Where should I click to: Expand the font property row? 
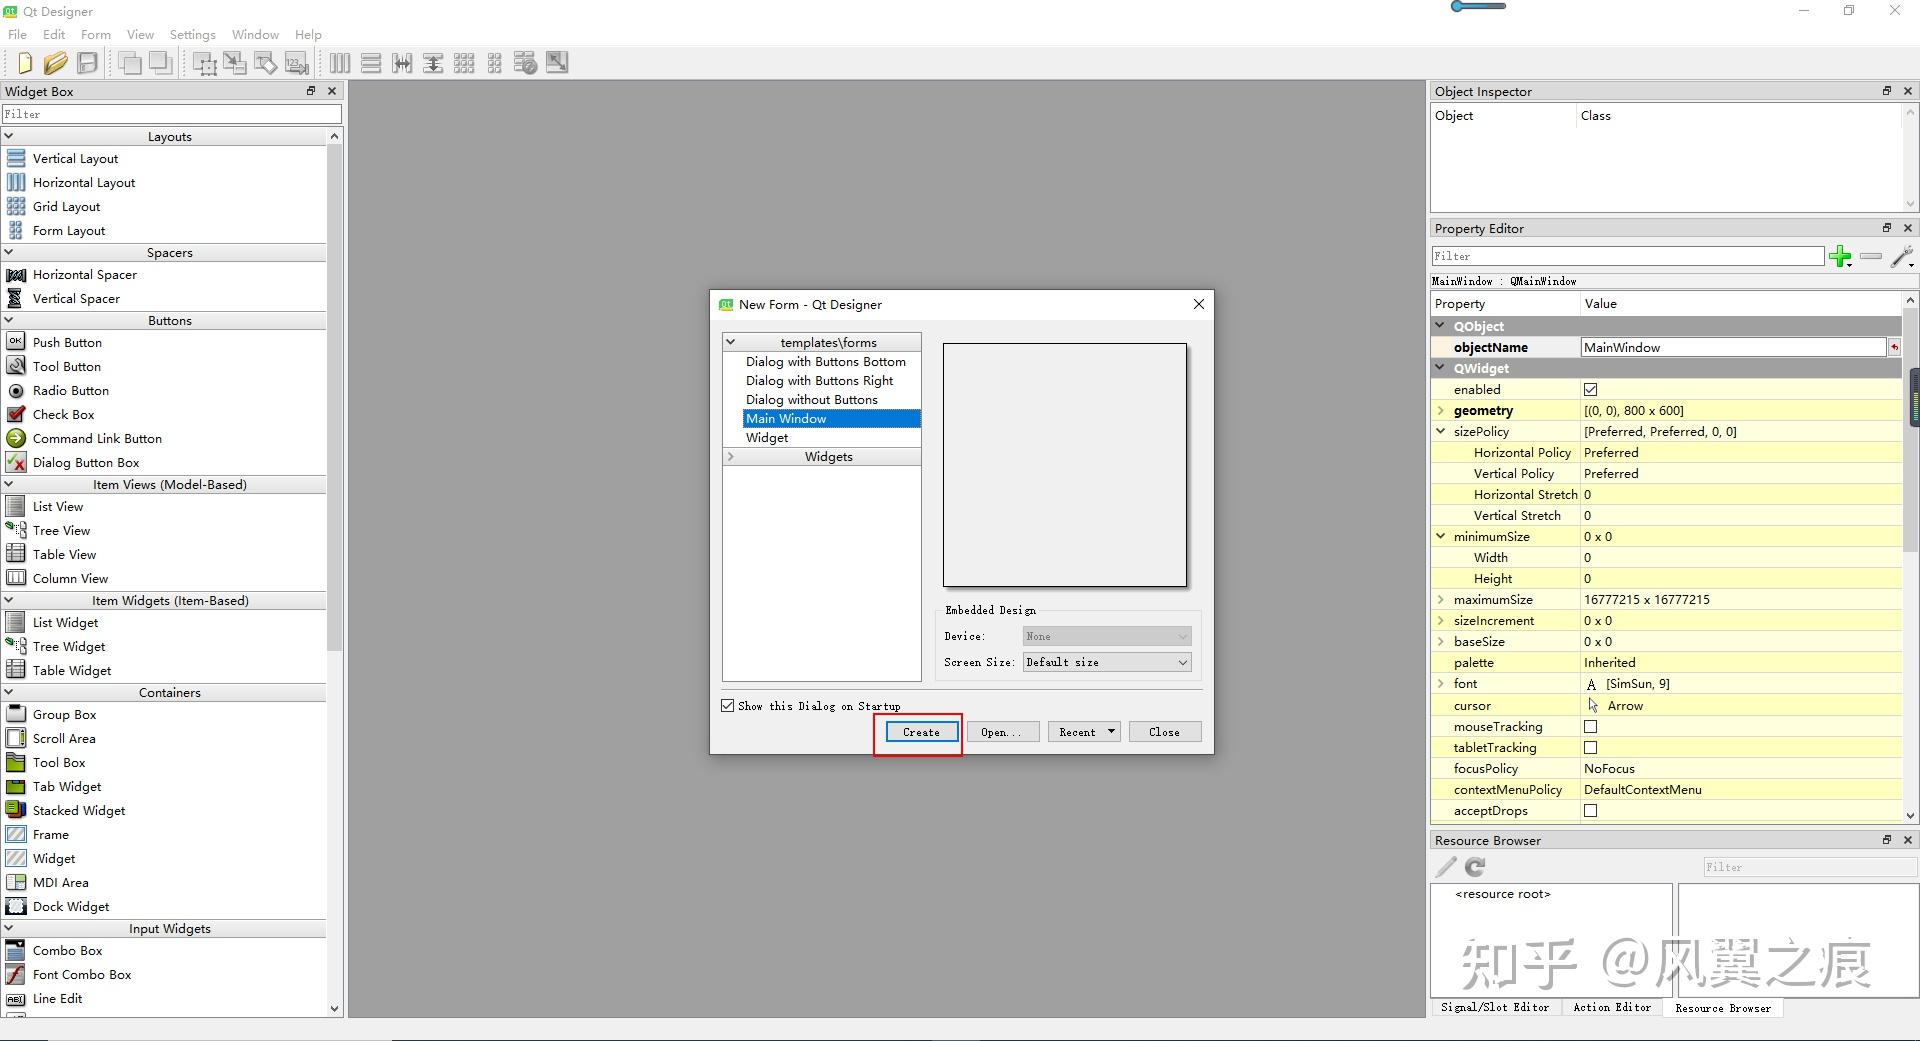point(1441,683)
